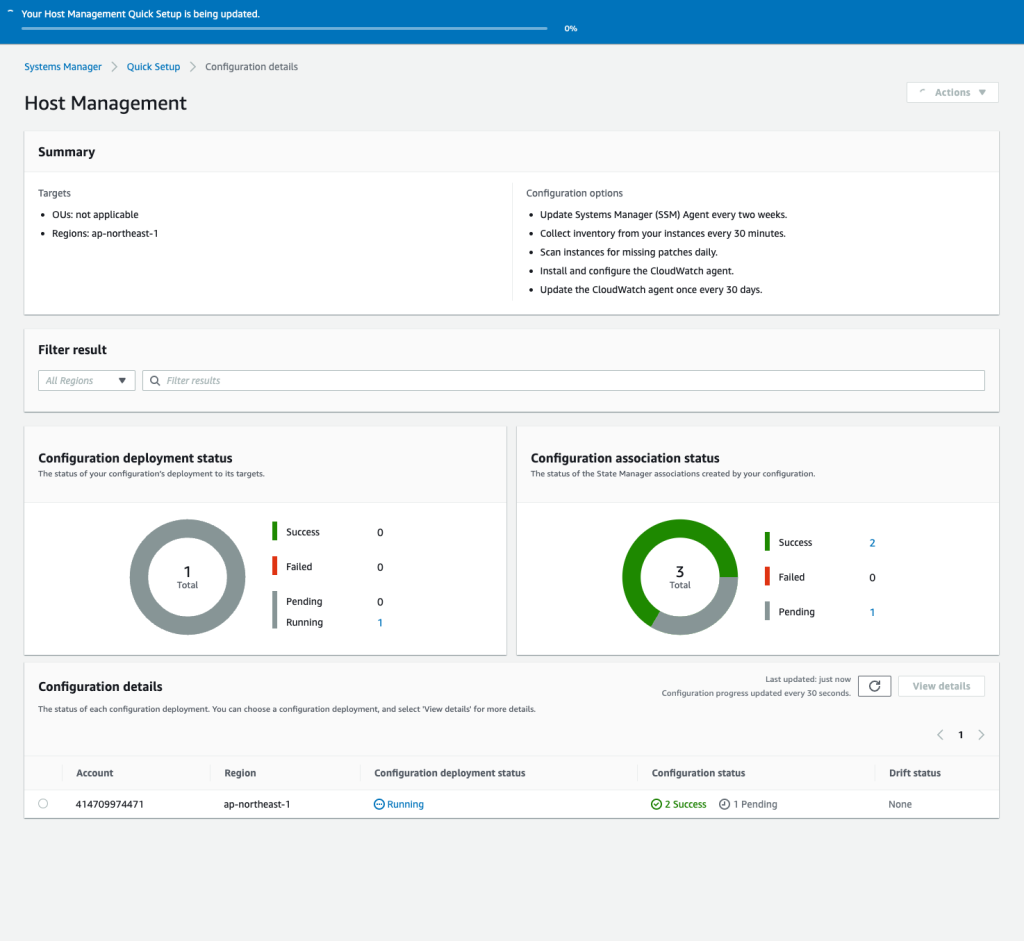
Task: Select the radio button for account 414709974471
Action: coord(43,804)
